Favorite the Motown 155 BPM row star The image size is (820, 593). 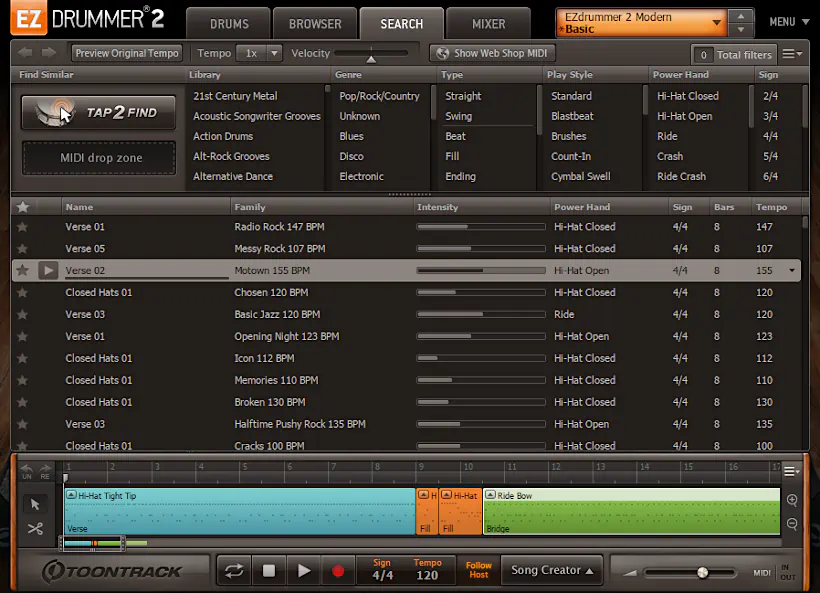pos(22,270)
